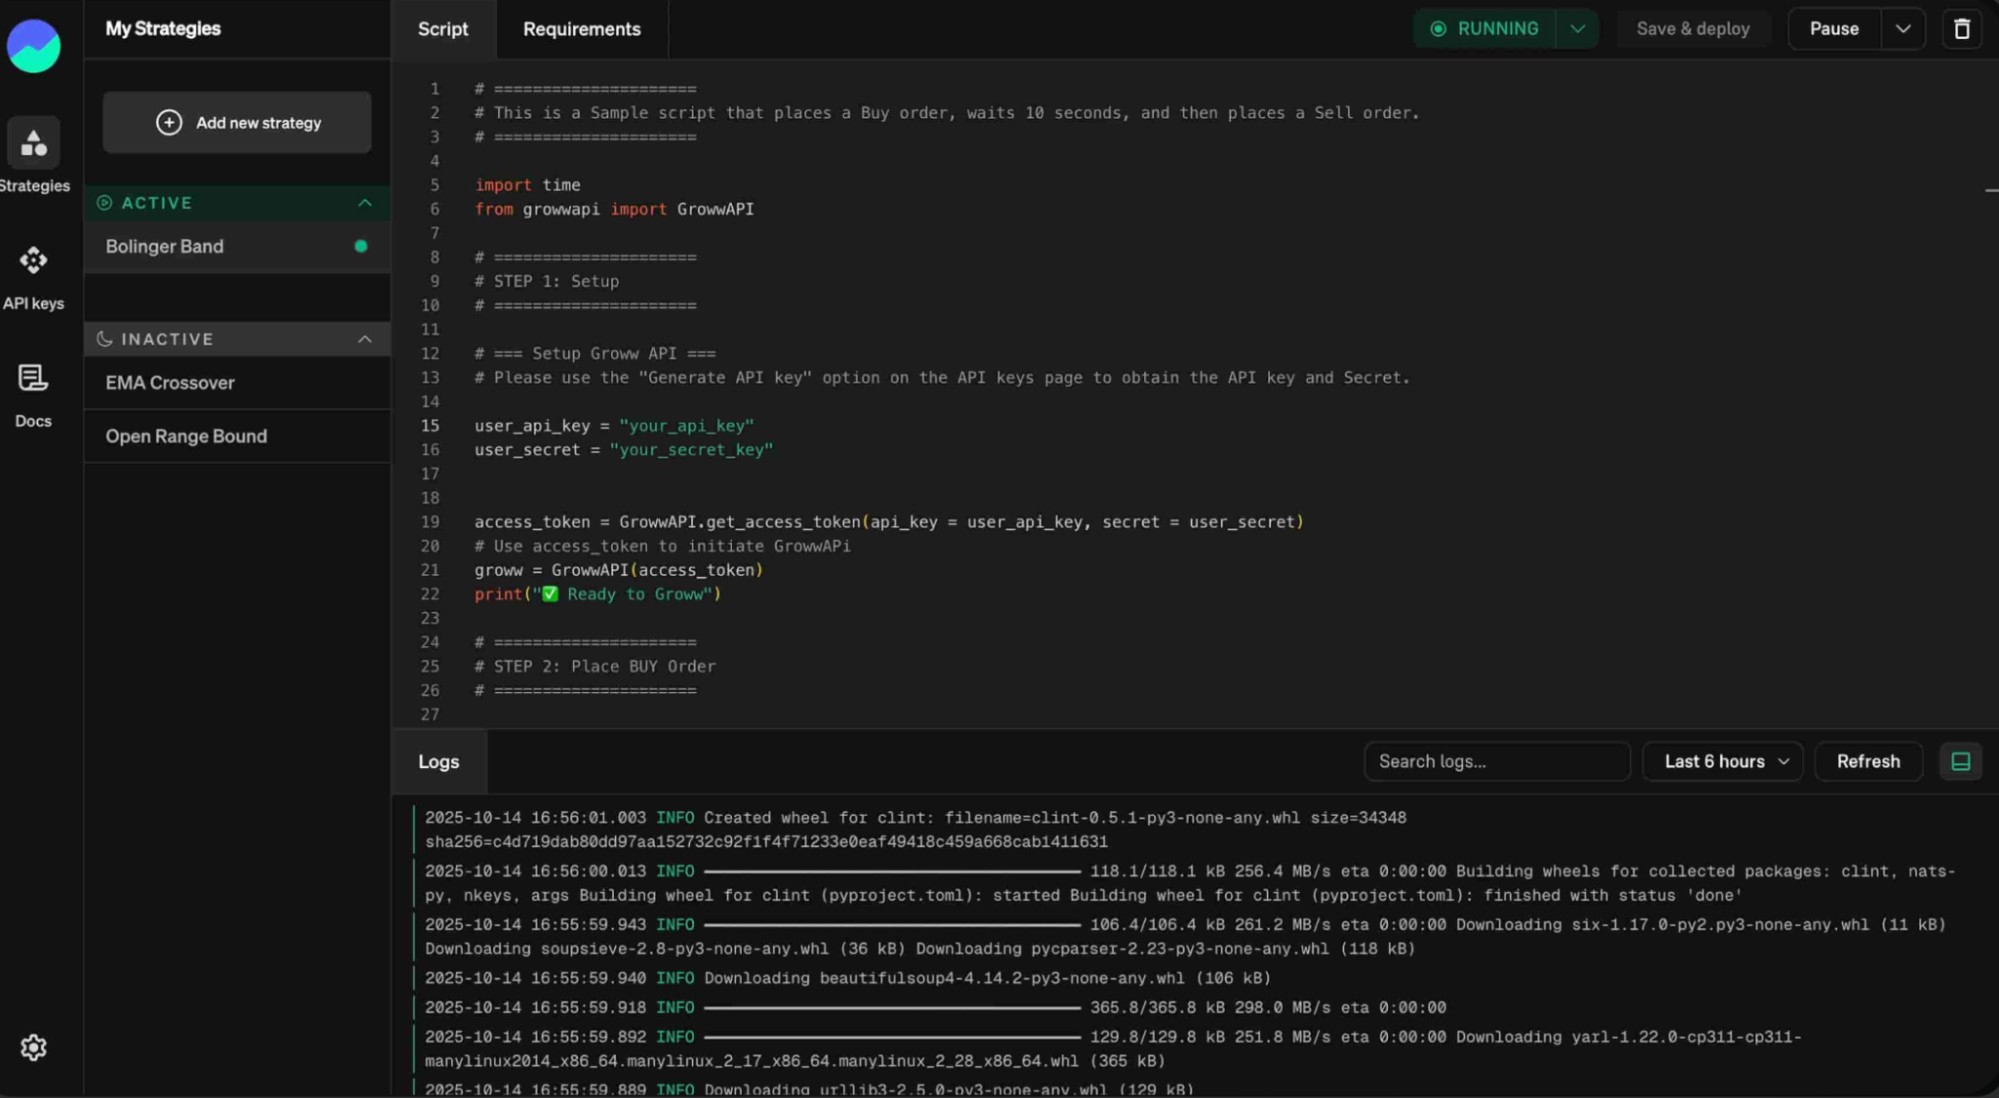Click the delete strategy trash icon
Viewport: 1999px width, 1099px height.
pyautogui.click(x=1961, y=29)
